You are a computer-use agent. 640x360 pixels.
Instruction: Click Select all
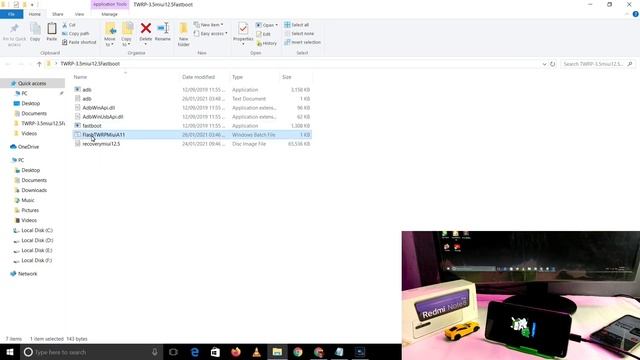pyautogui.click(x=297, y=25)
